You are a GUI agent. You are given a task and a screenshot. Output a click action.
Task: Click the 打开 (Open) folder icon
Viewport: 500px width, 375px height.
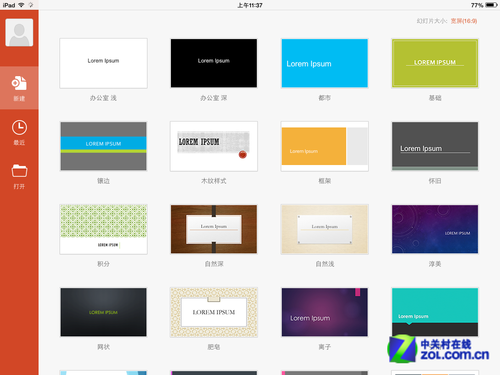tap(19, 171)
